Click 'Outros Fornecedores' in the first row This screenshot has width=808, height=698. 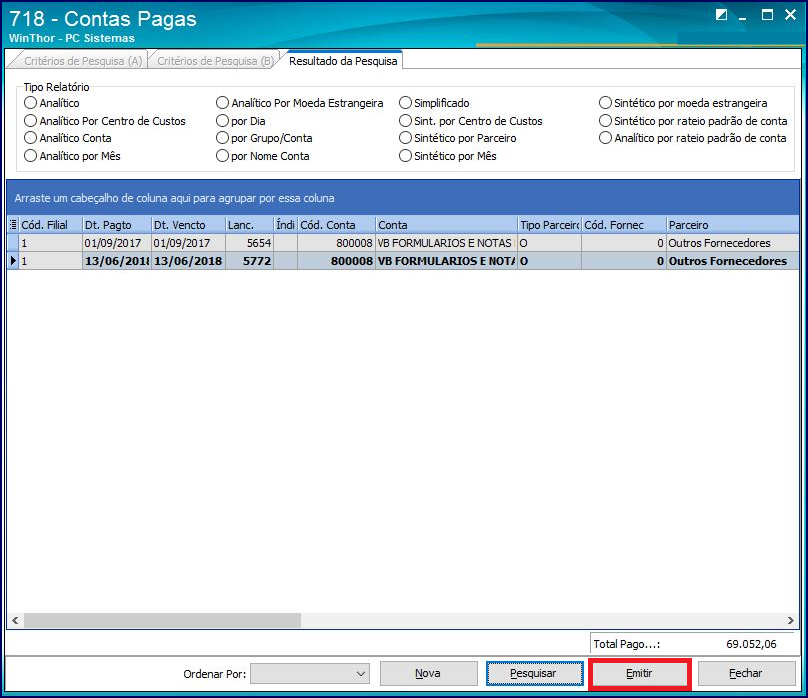point(719,243)
